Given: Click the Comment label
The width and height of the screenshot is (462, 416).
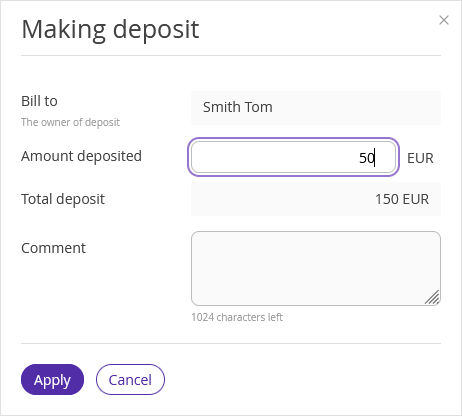Looking at the screenshot, I should click(53, 248).
